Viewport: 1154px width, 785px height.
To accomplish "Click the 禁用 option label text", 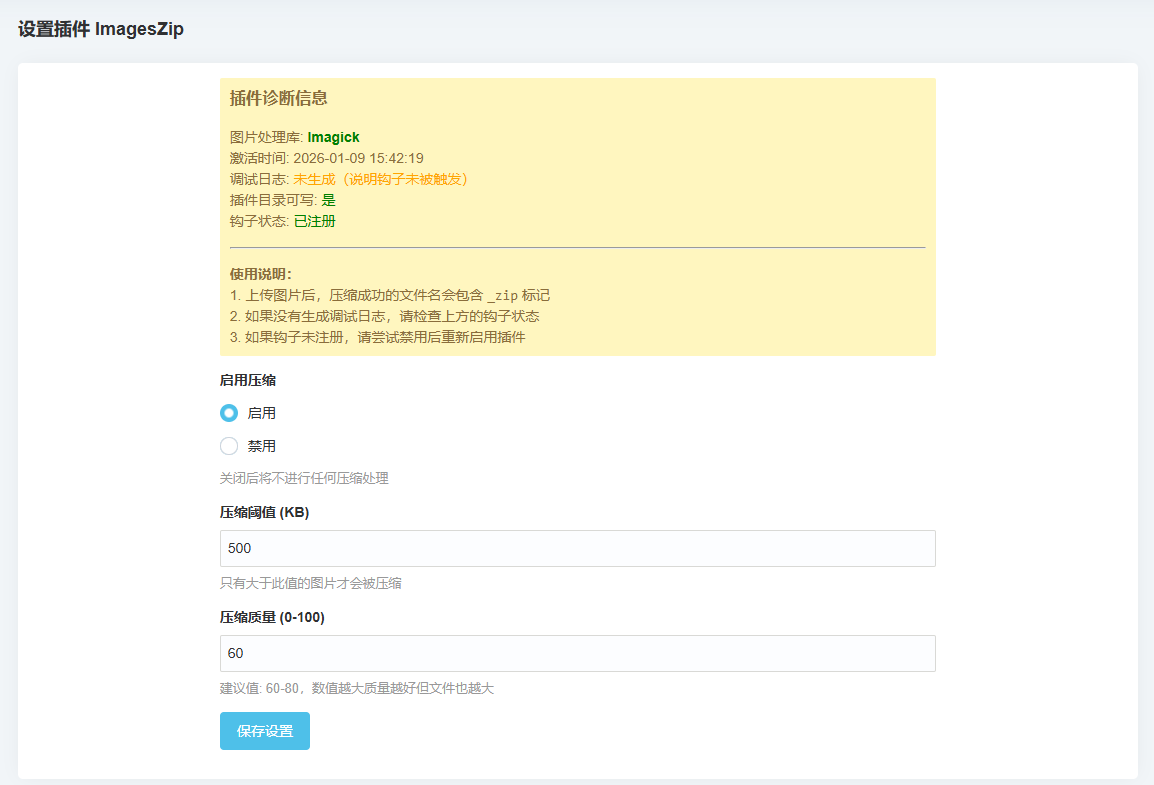I will point(262,446).
